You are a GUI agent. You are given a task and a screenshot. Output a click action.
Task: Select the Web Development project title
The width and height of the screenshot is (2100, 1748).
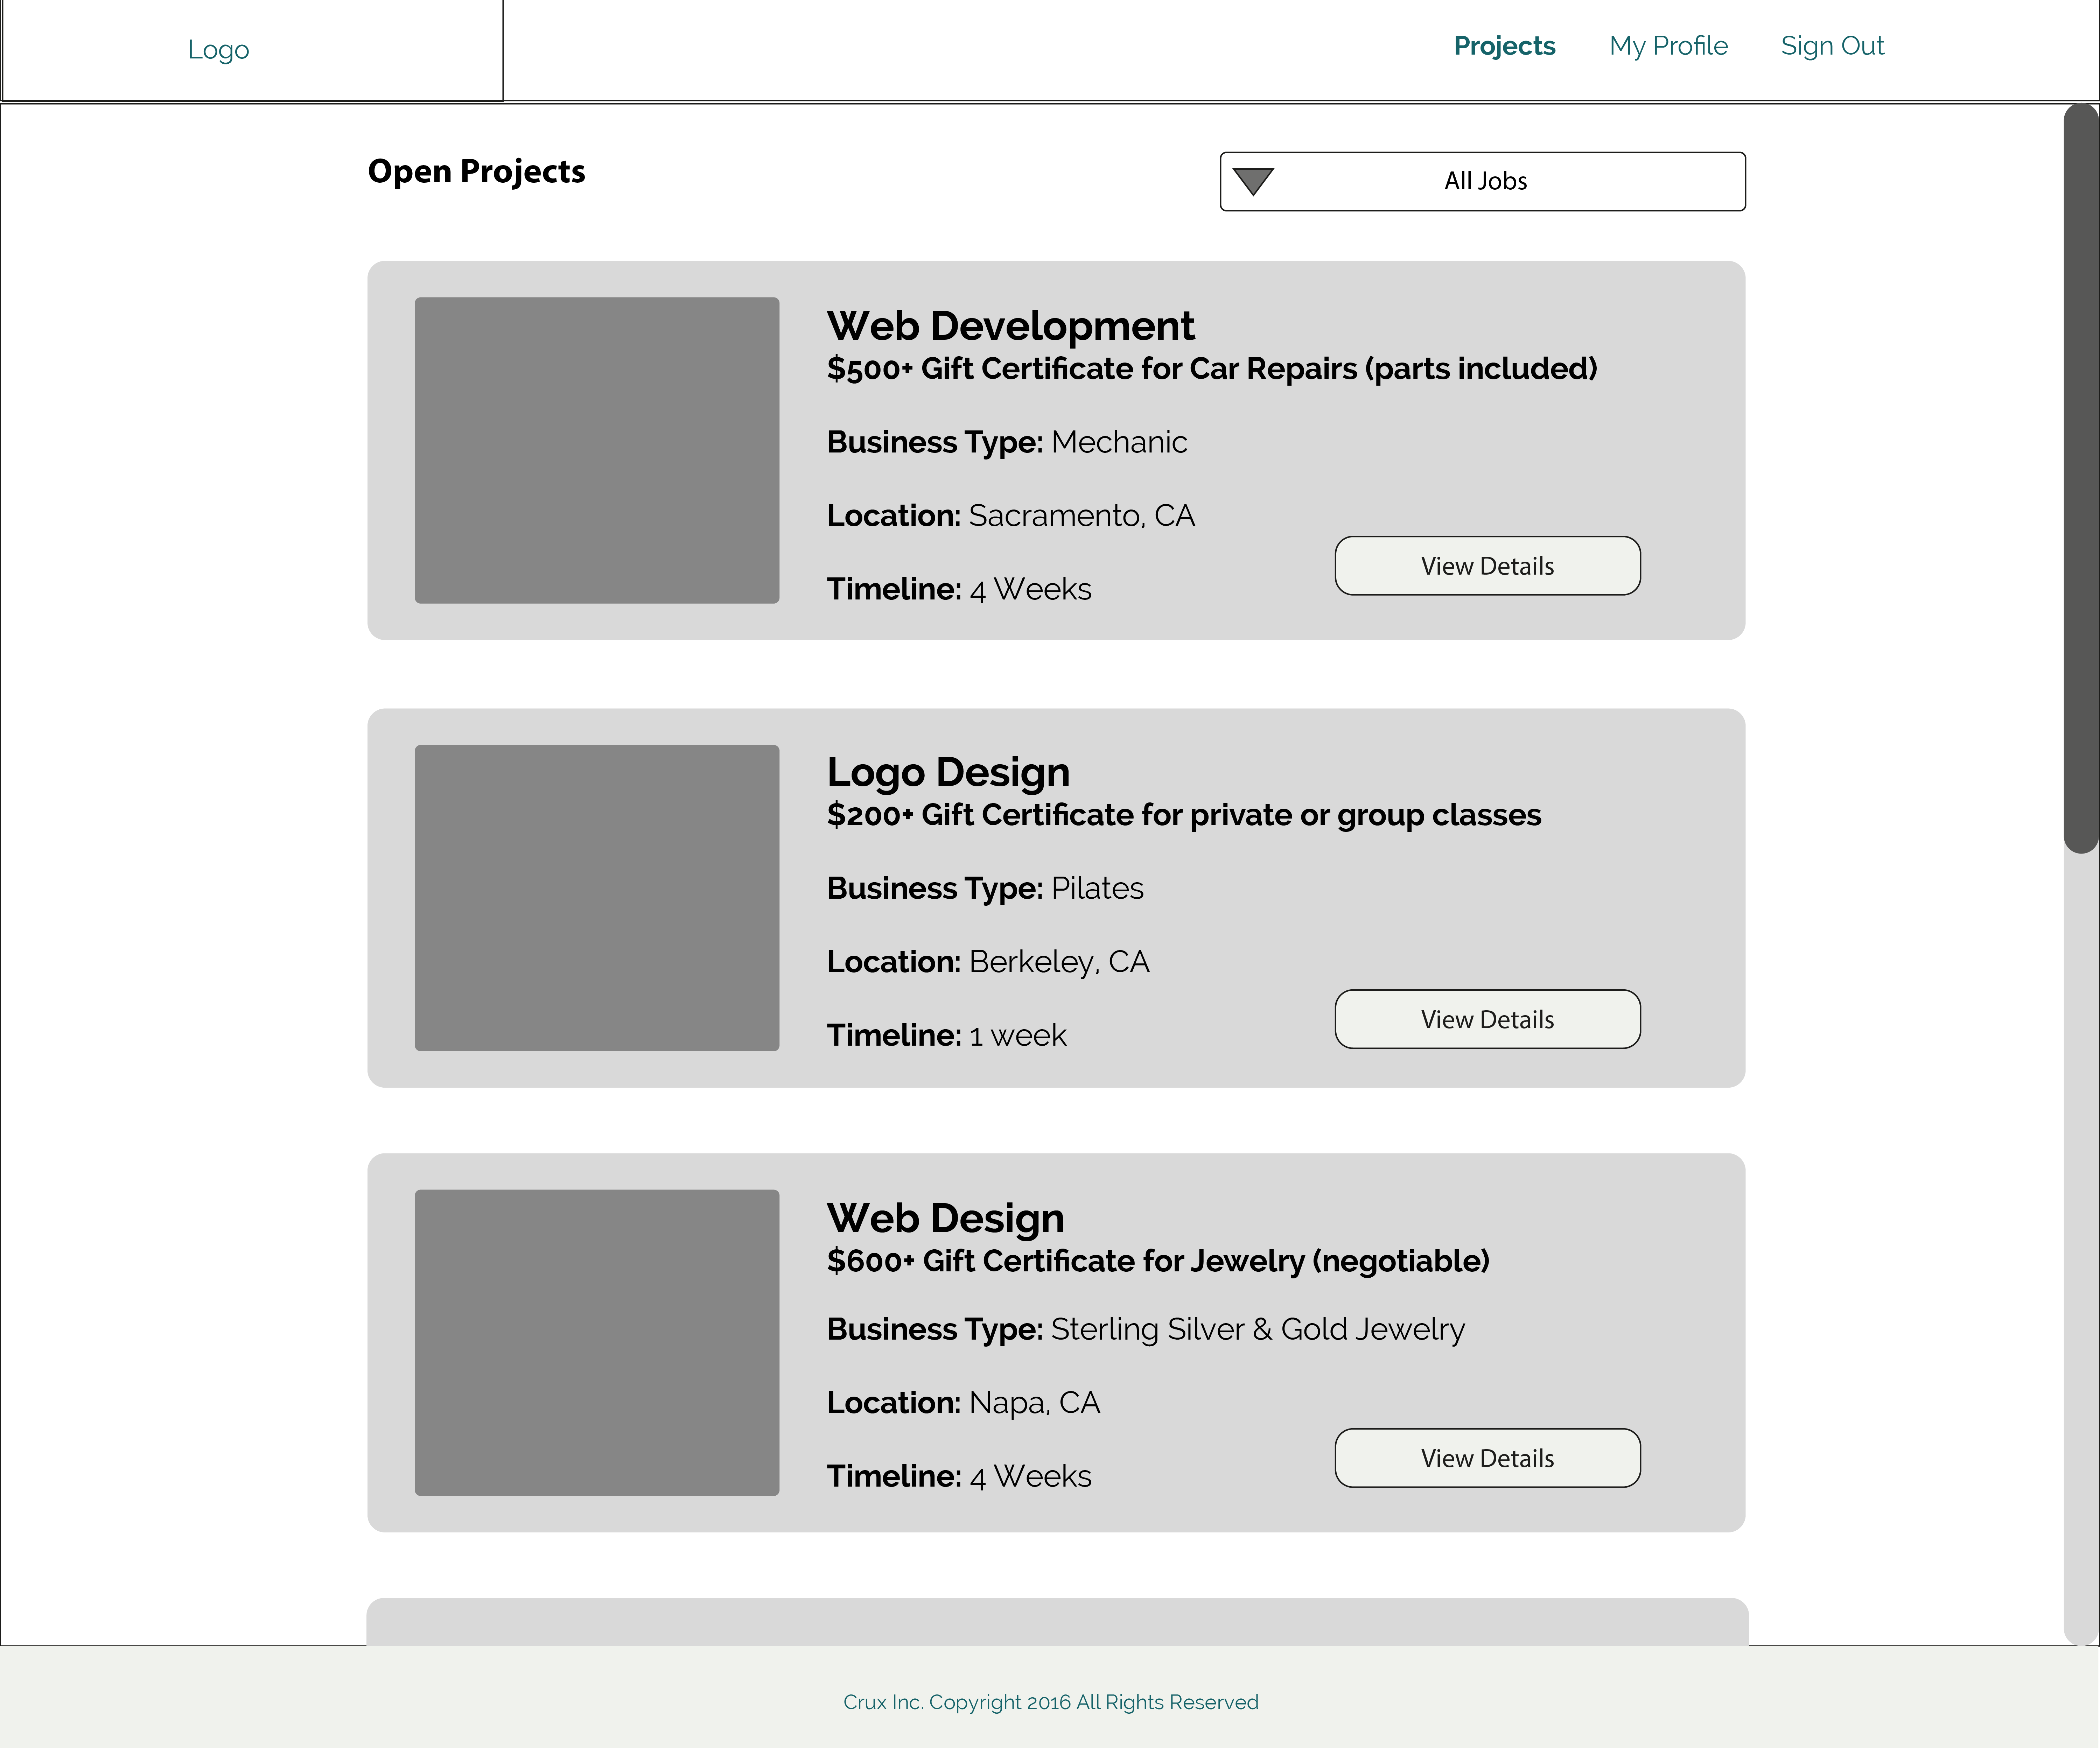1010,326
